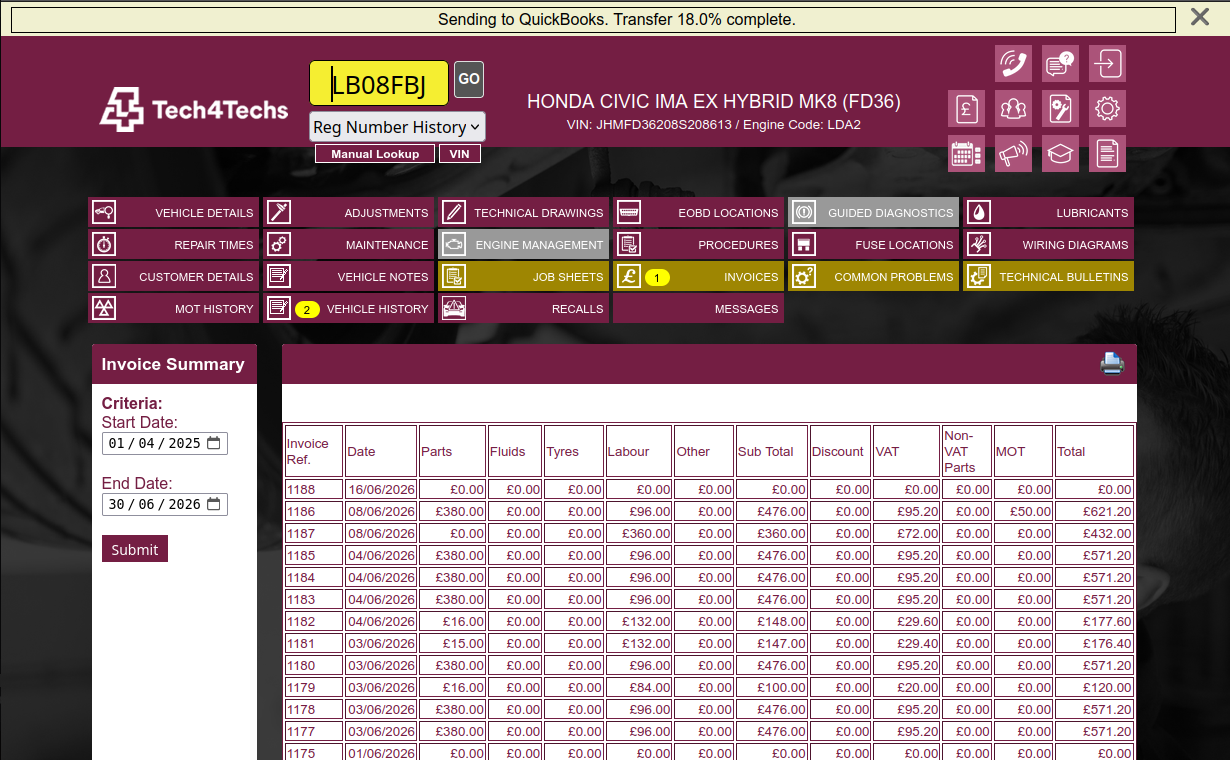
Task: Open Start Date calendar picker icon
Action: point(213,443)
